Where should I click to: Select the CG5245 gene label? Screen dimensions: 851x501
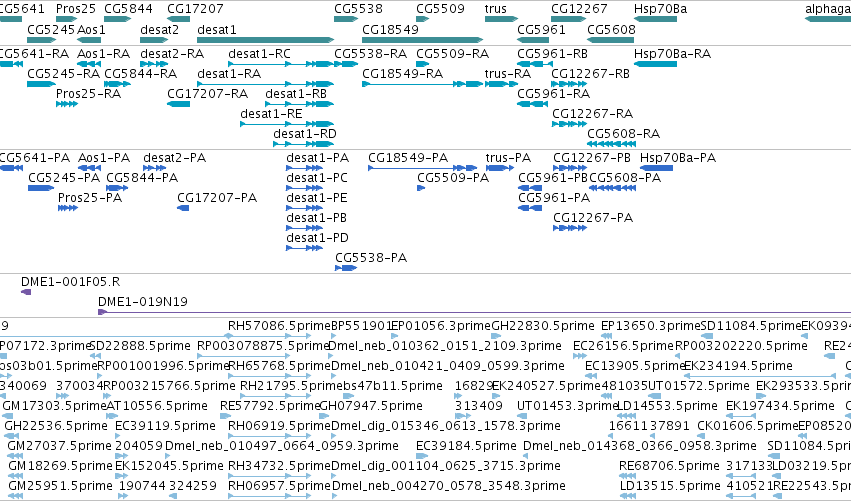[x=51, y=29]
